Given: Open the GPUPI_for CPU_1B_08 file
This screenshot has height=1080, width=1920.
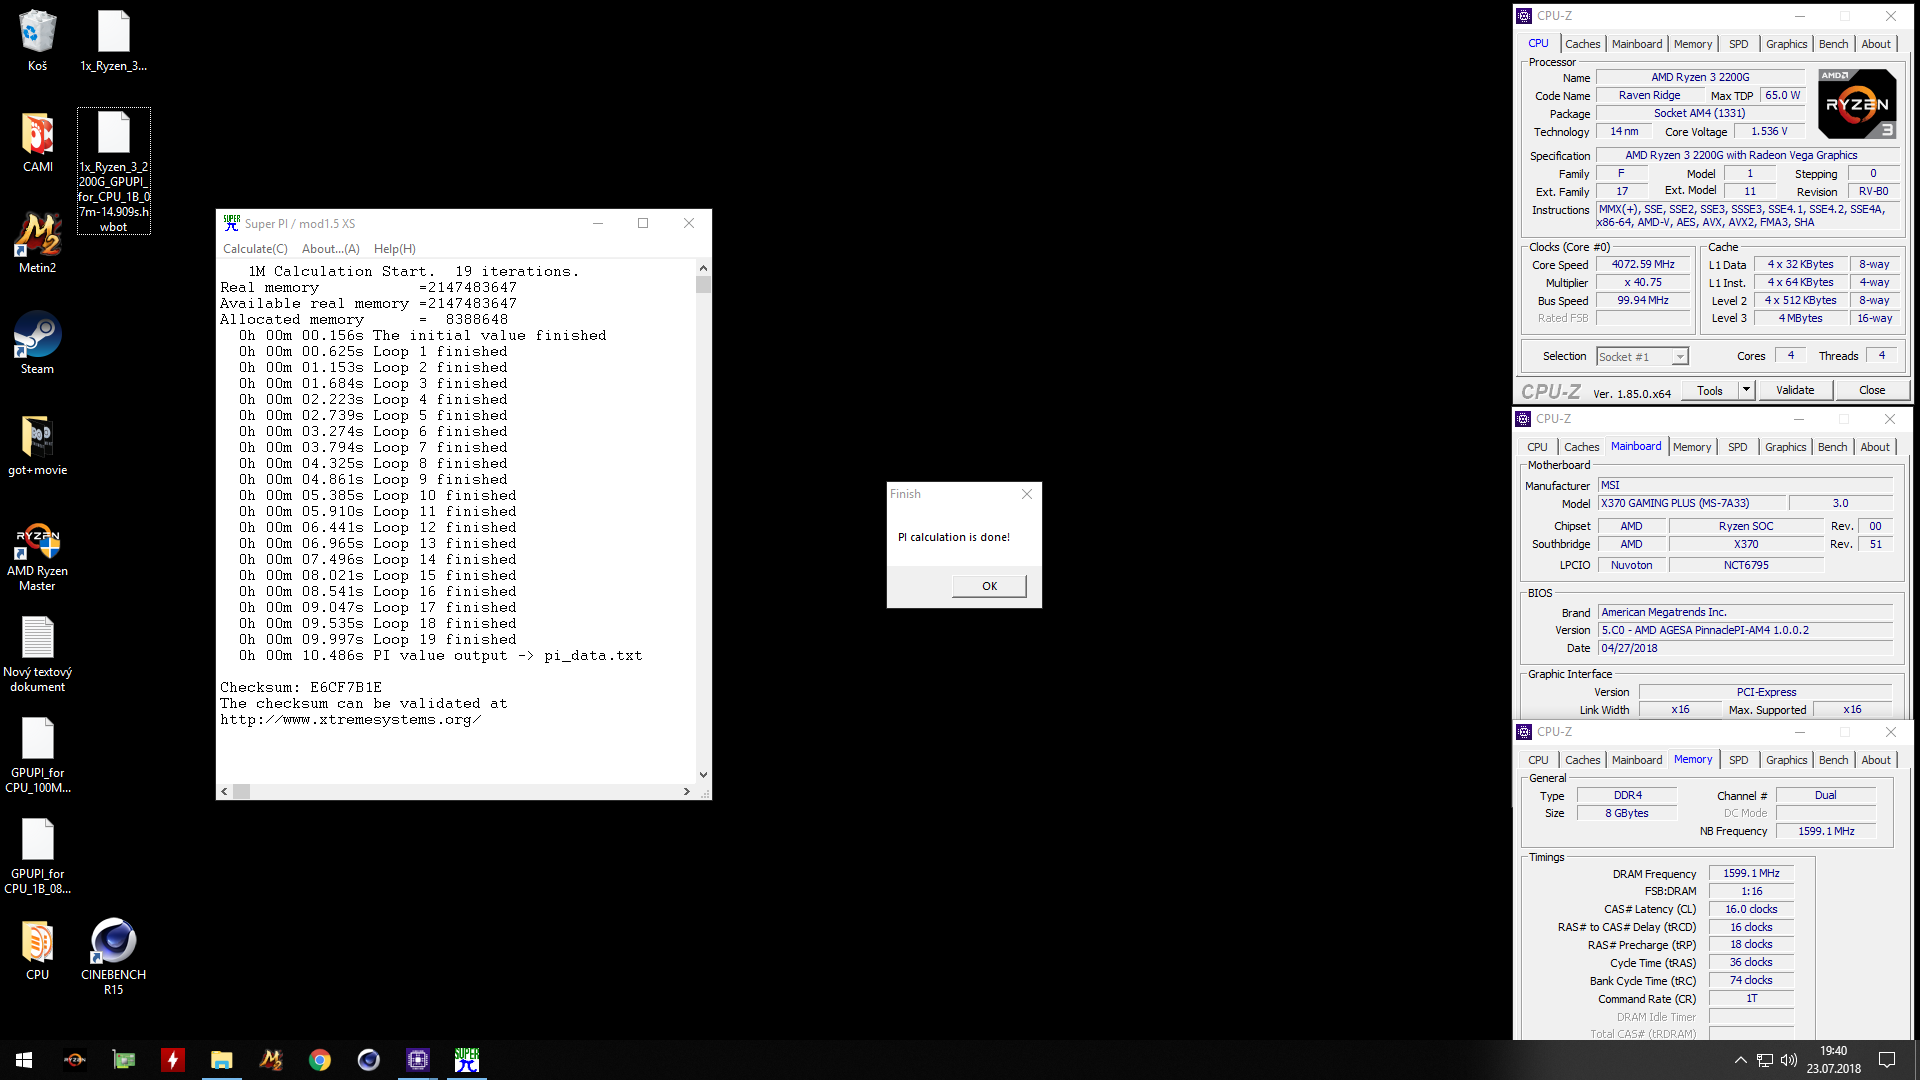Looking at the screenshot, I should 37,857.
